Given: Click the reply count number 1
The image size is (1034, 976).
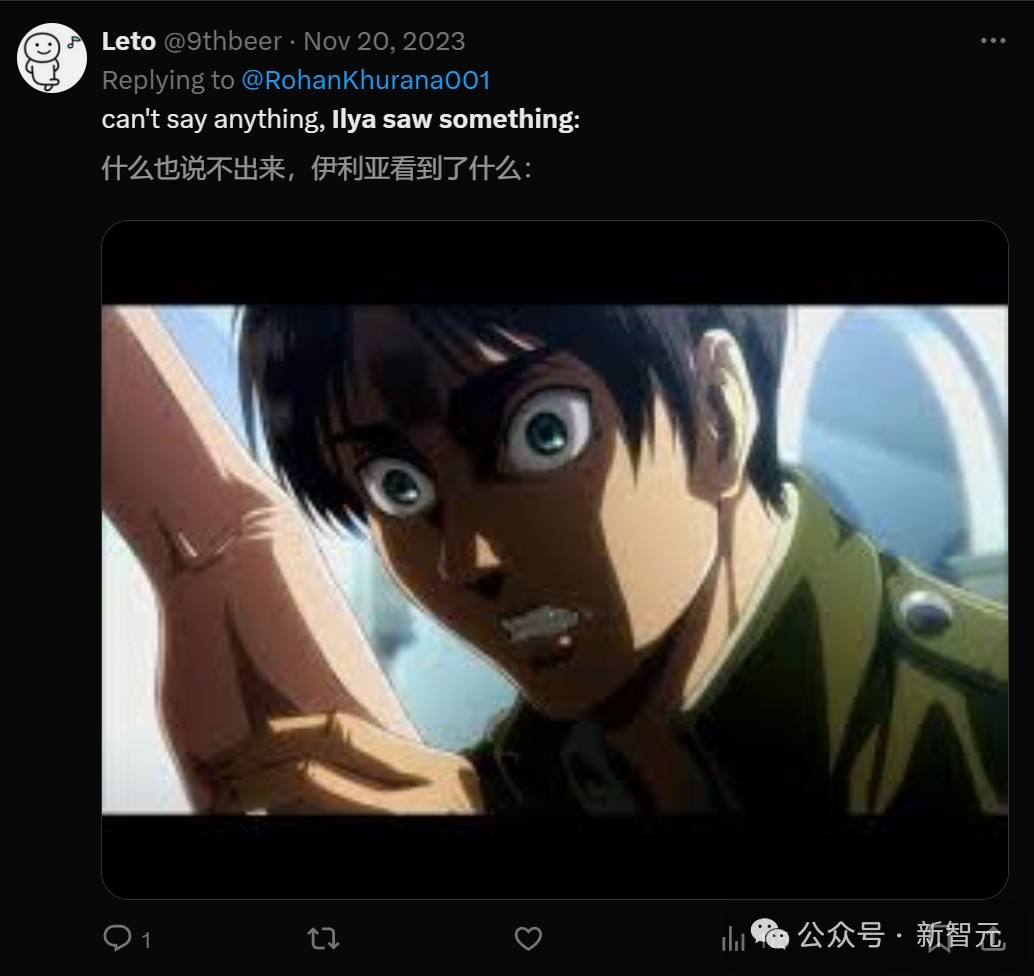Looking at the screenshot, I should (146, 940).
